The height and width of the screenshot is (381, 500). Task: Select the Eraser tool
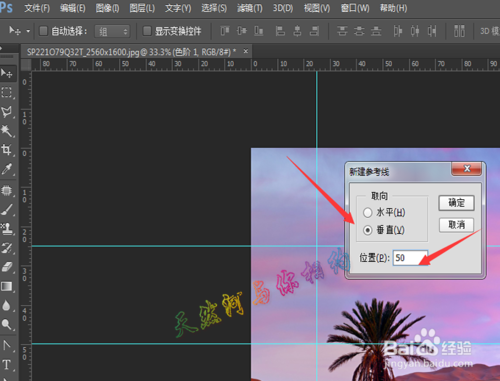click(6, 267)
